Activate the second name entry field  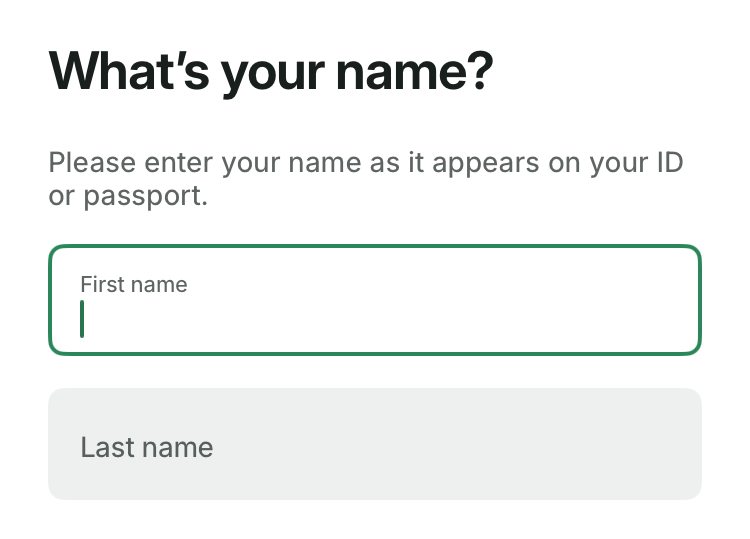click(374, 444)
